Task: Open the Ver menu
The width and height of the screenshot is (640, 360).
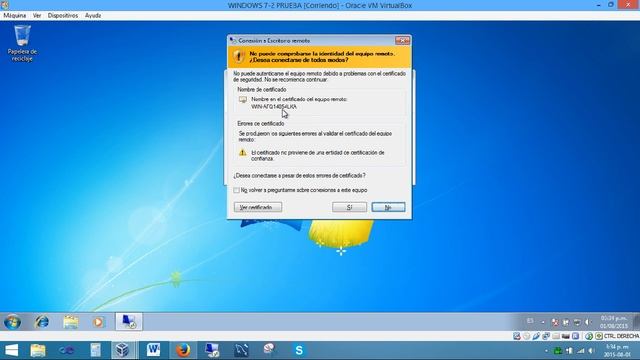Action: (x=37, y=16)
